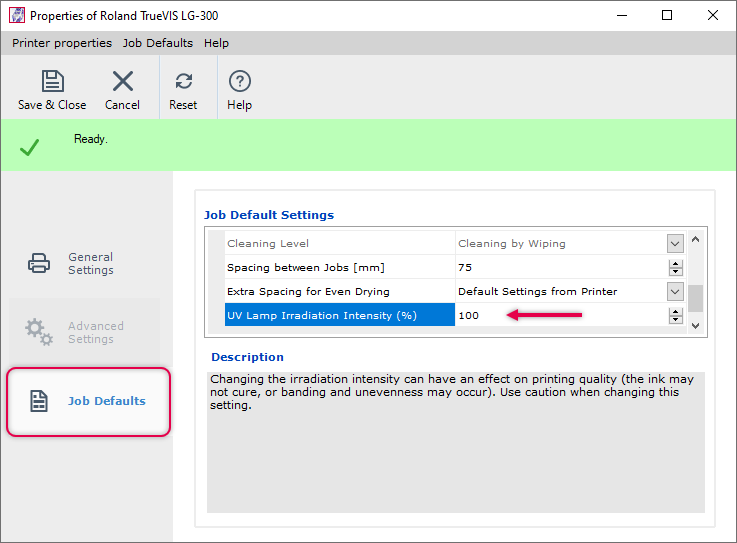Click the Ready status text
The image size is (737, 543).
(91, 139)
